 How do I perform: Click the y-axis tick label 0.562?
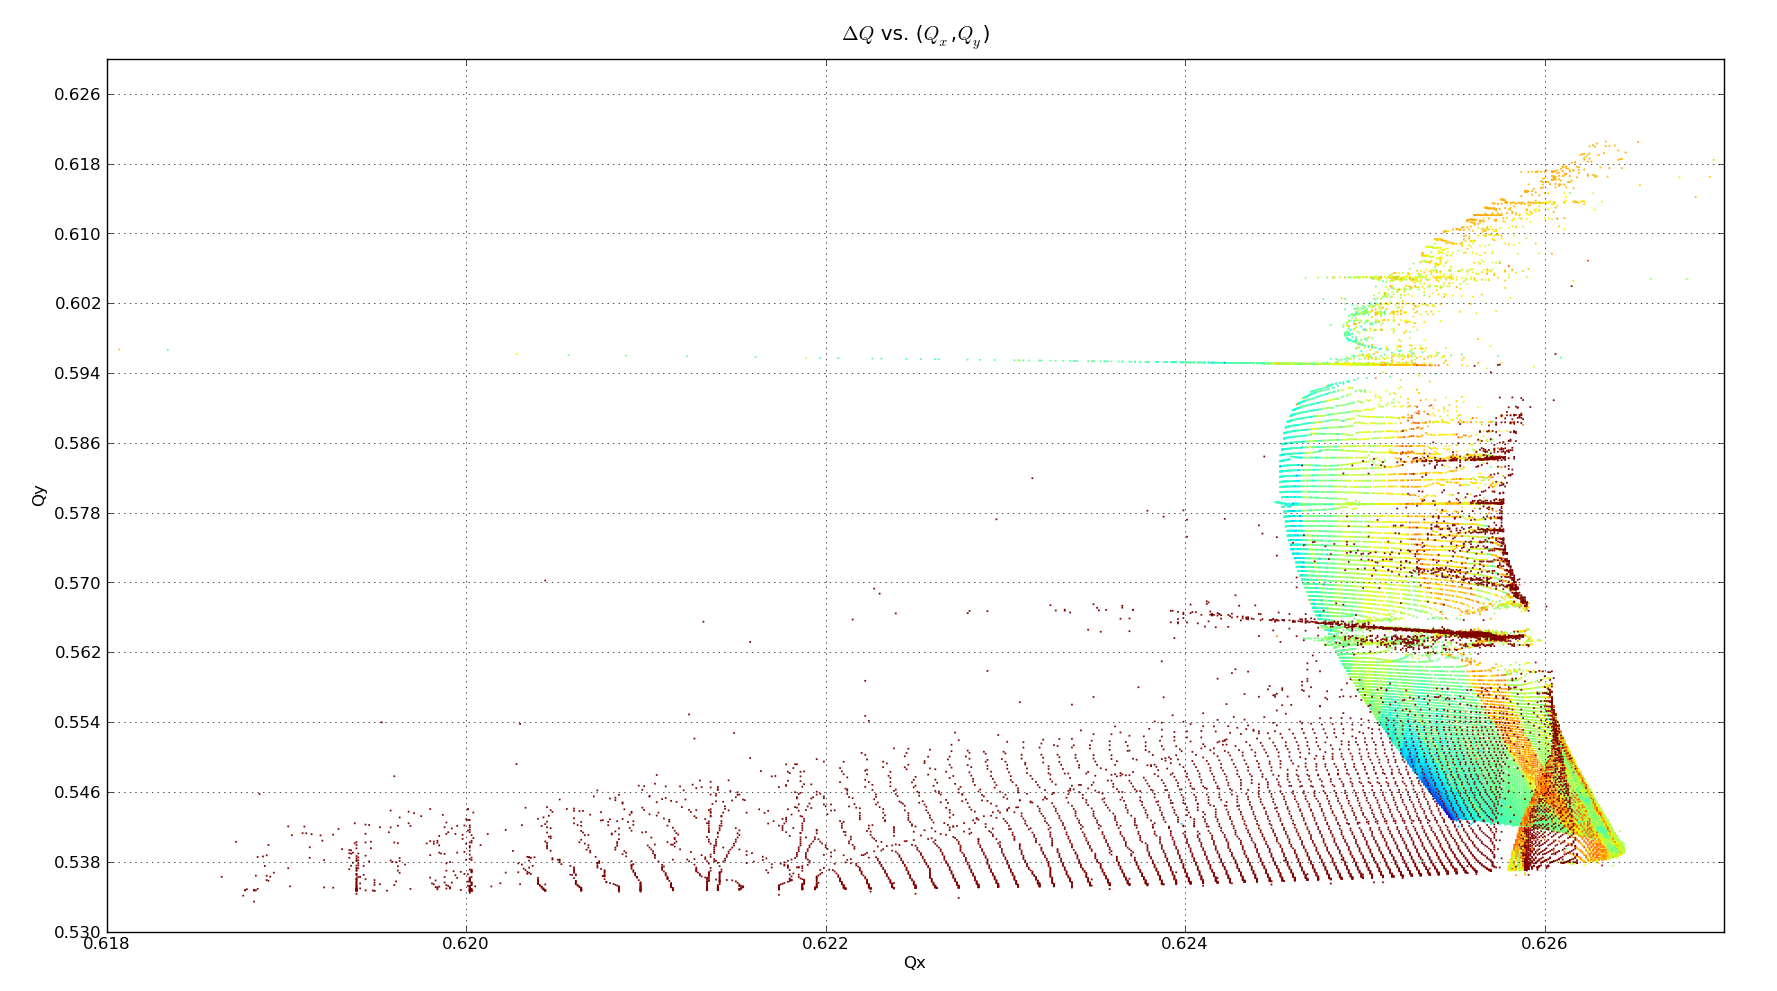coord(77,653)
